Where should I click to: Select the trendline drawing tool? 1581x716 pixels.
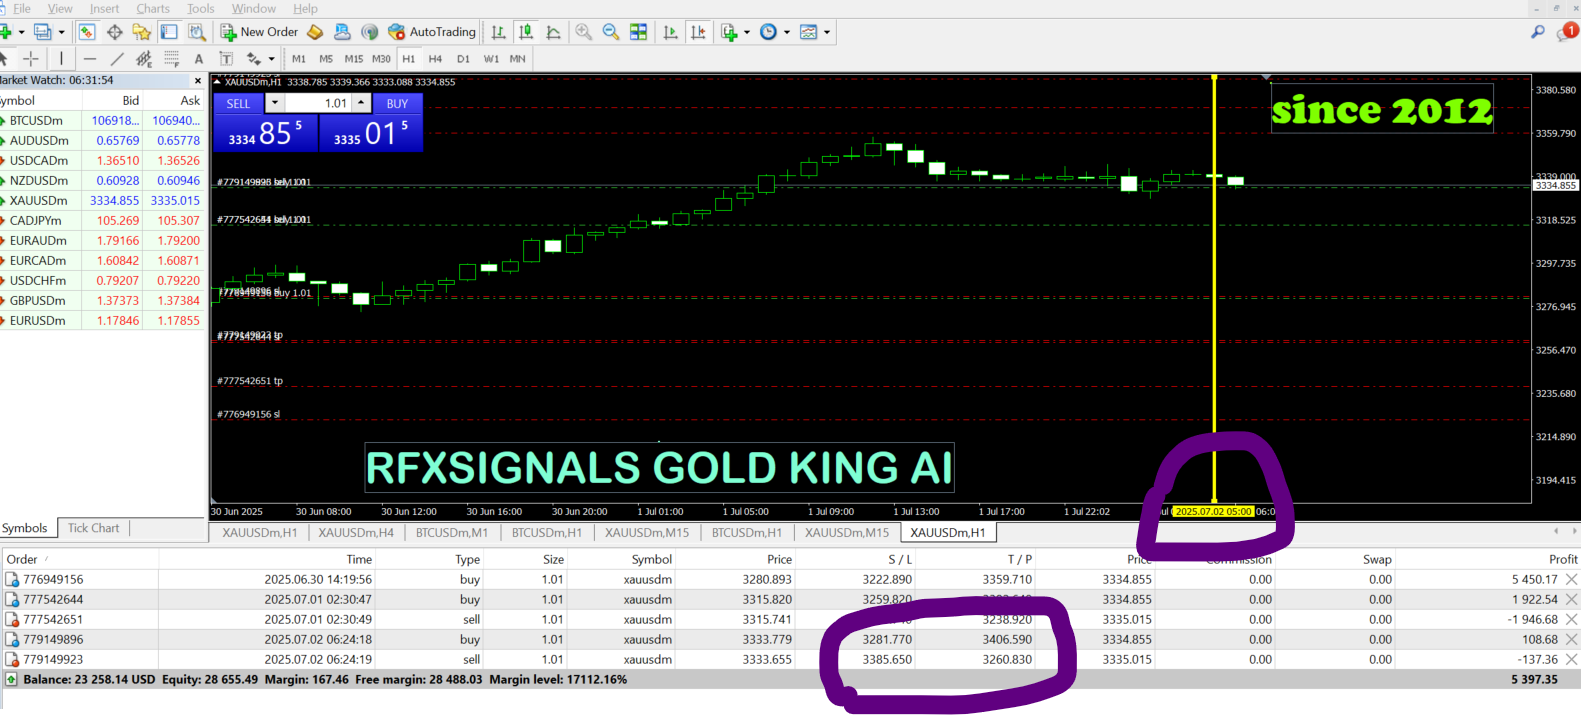coord(117,58)
